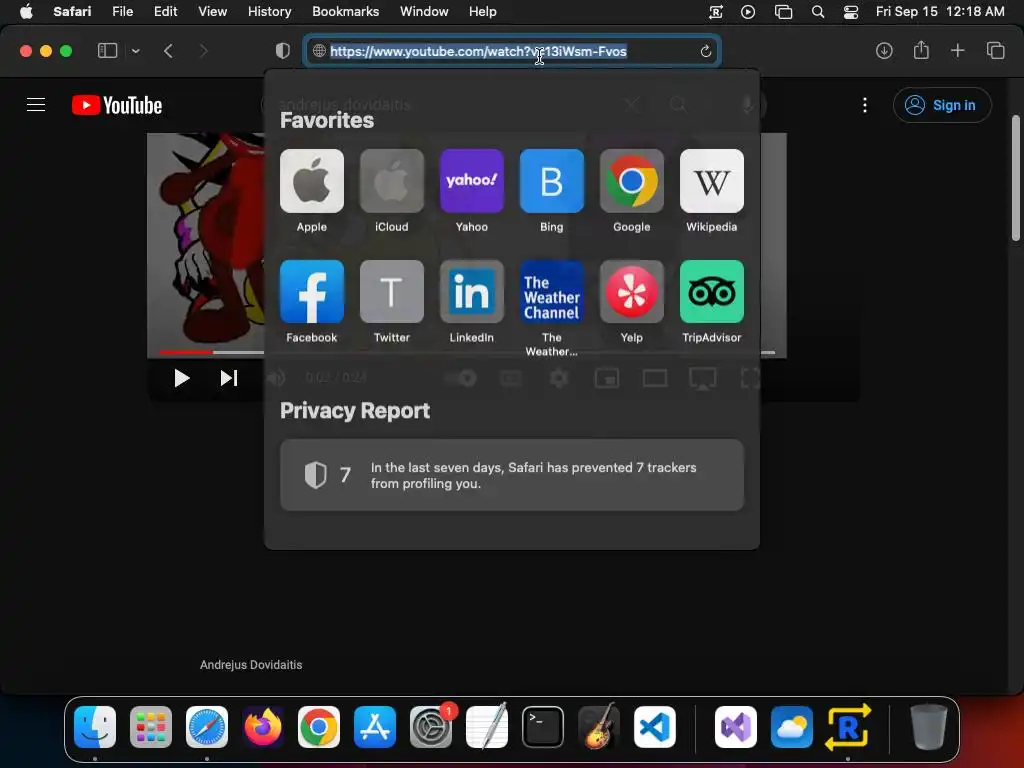Open the Safari menu
Screen dimensions: 1024x768
tap(72, 12)
